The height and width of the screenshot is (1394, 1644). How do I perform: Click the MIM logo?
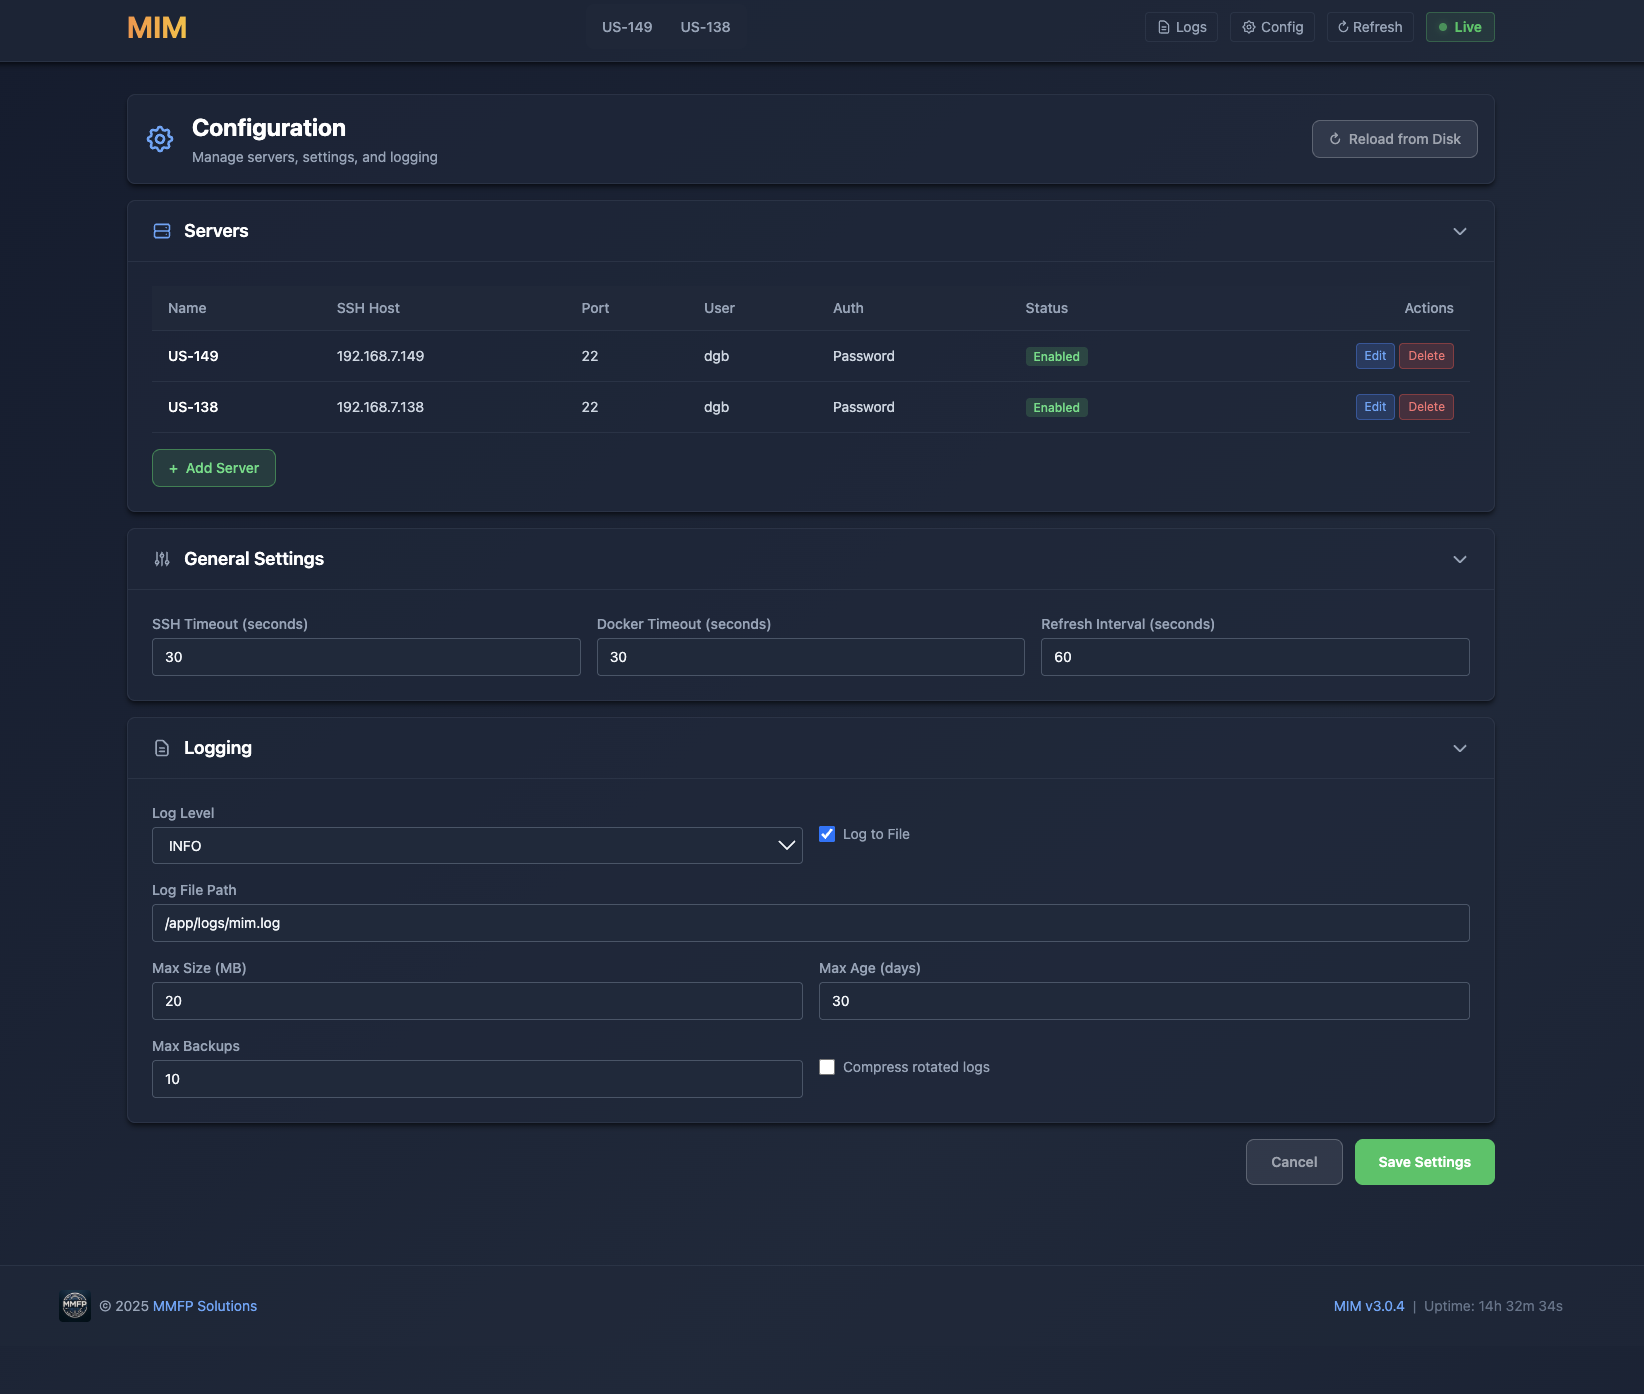pyautogui.click(x=156, y=27)
